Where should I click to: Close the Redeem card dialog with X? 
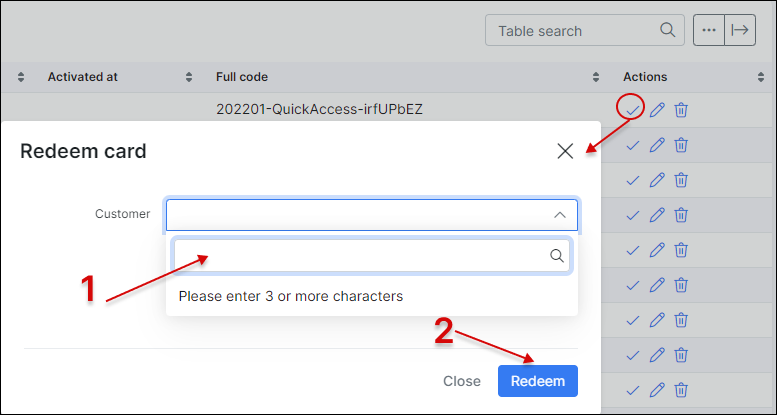point(565,151)
